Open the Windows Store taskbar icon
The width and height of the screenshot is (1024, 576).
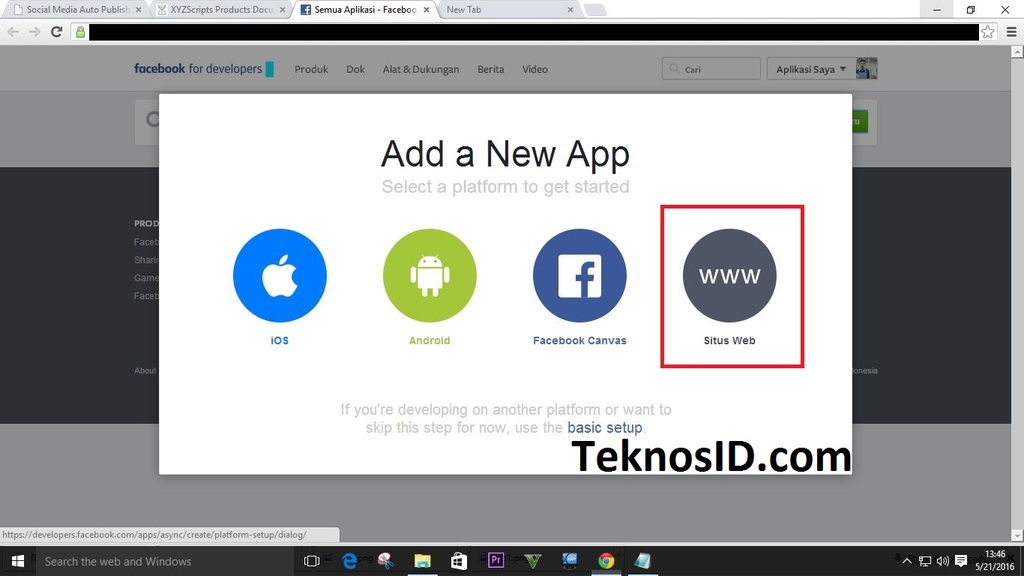tap(459, 561)
